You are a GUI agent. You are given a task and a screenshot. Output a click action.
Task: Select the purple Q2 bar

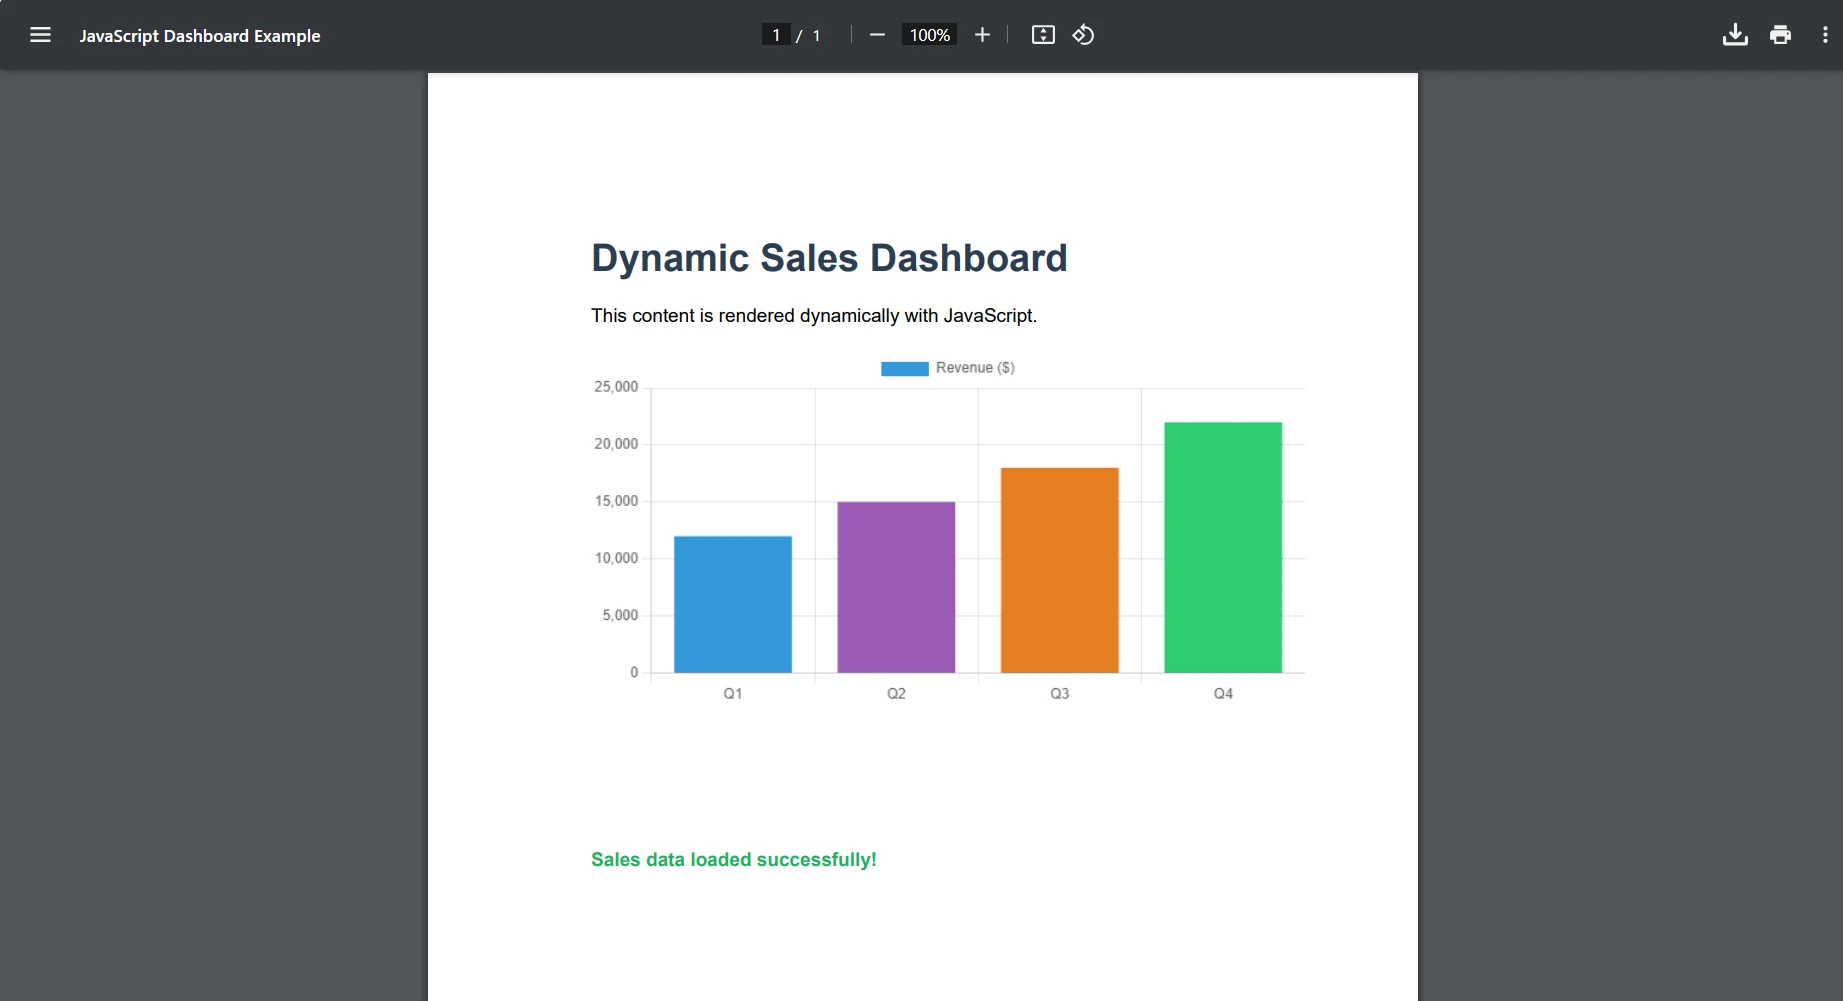click(896, 587)
